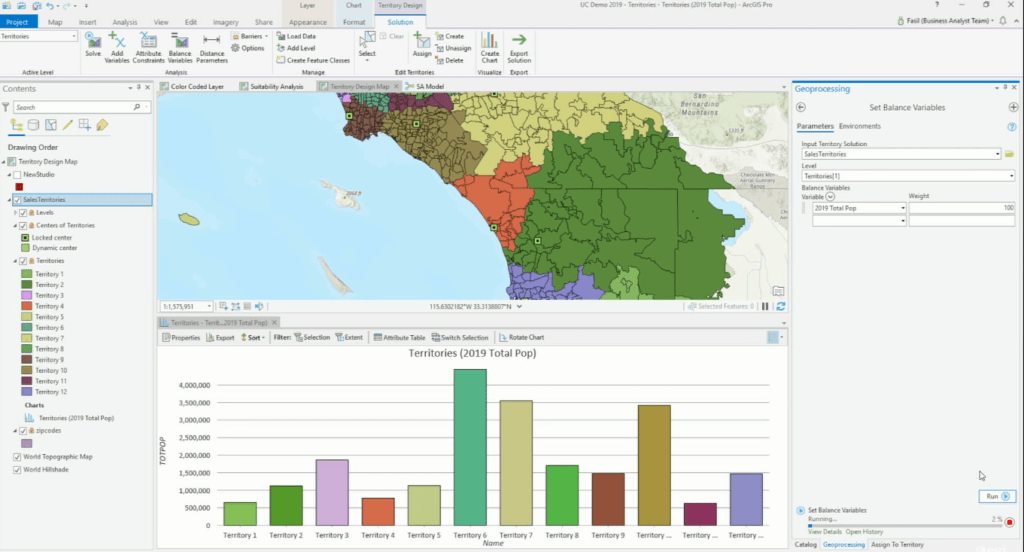1024x552 pixels.
Task: Click Open History link
Action: [864, 532]
